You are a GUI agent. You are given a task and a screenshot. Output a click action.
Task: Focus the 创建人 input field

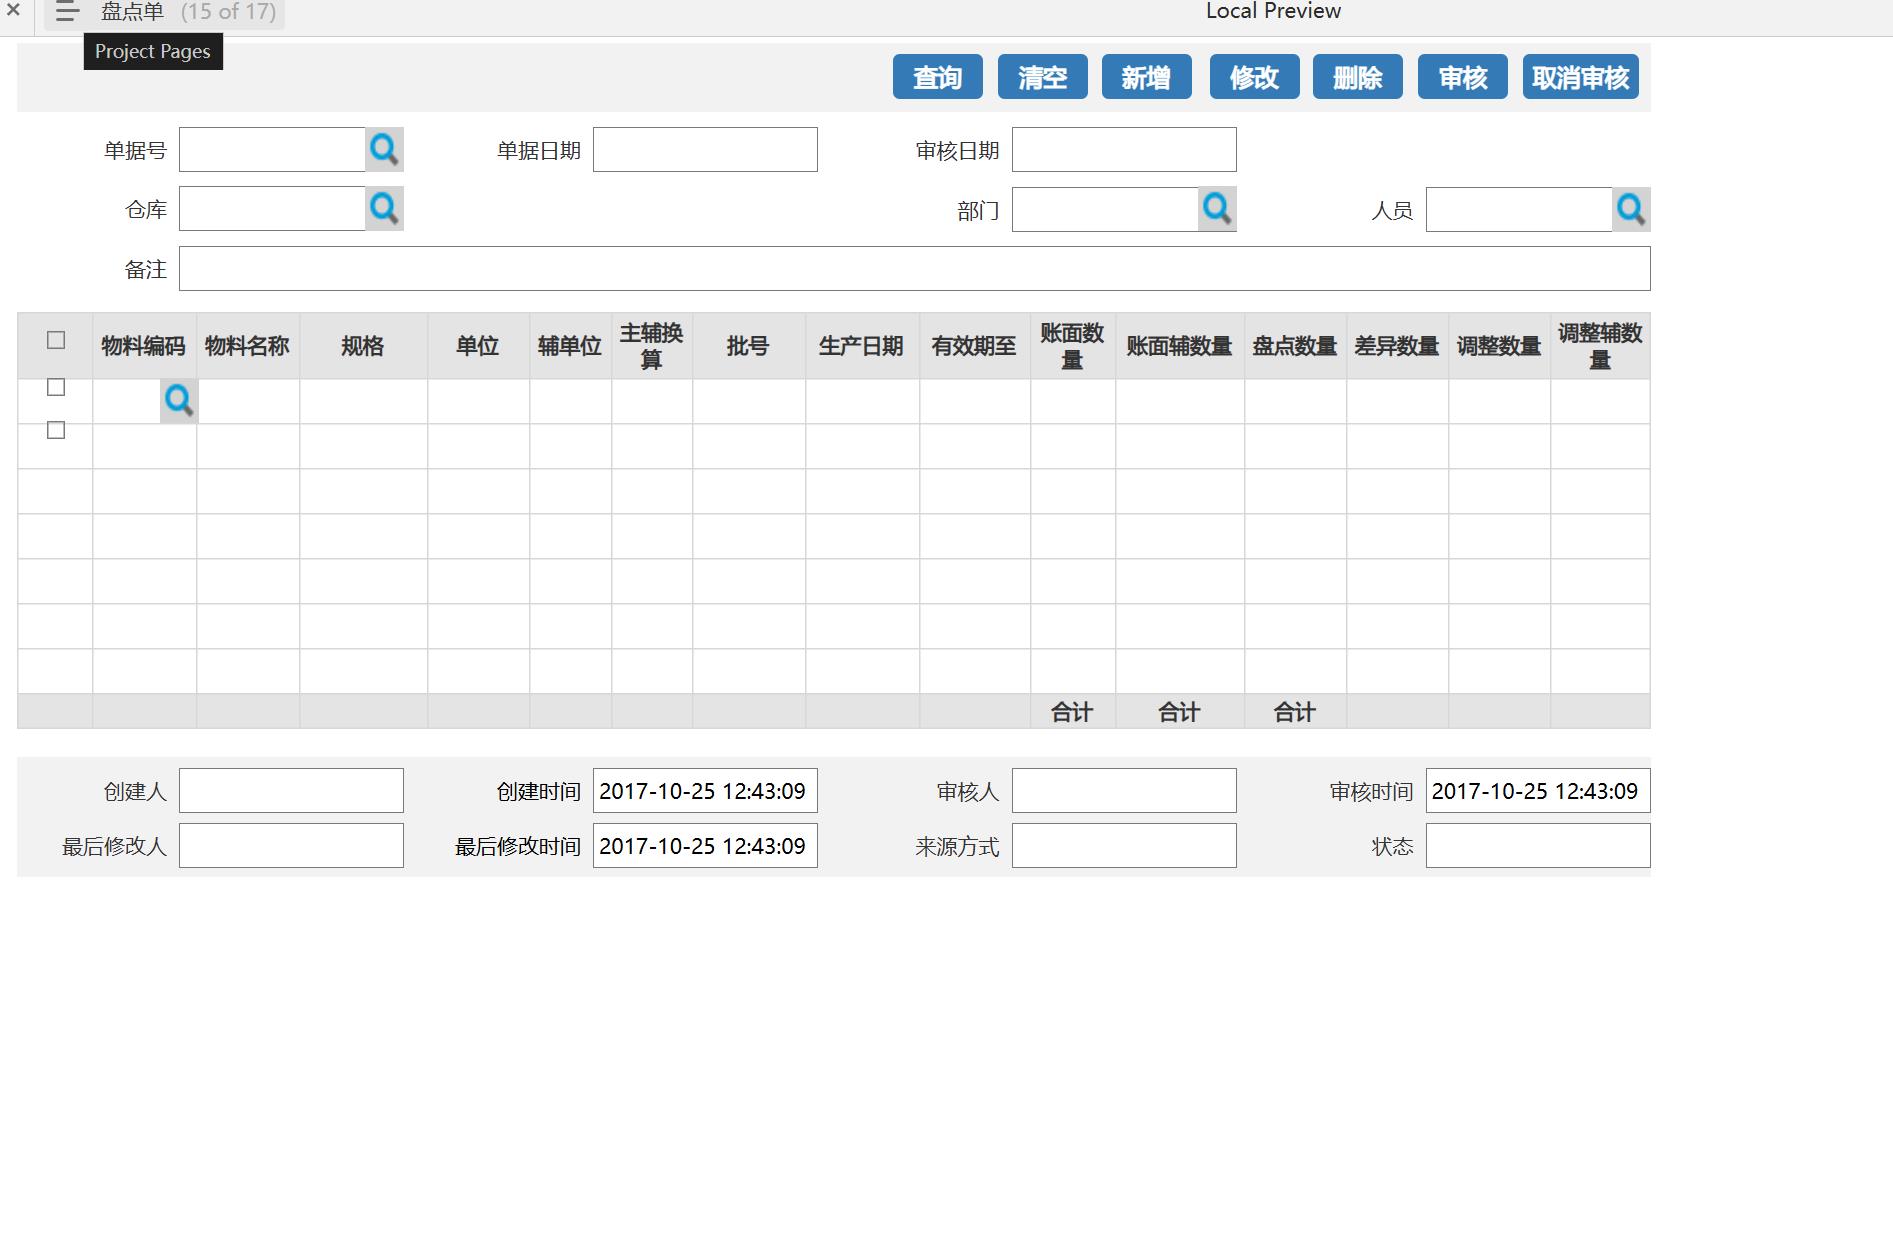(x=291, y=791)
